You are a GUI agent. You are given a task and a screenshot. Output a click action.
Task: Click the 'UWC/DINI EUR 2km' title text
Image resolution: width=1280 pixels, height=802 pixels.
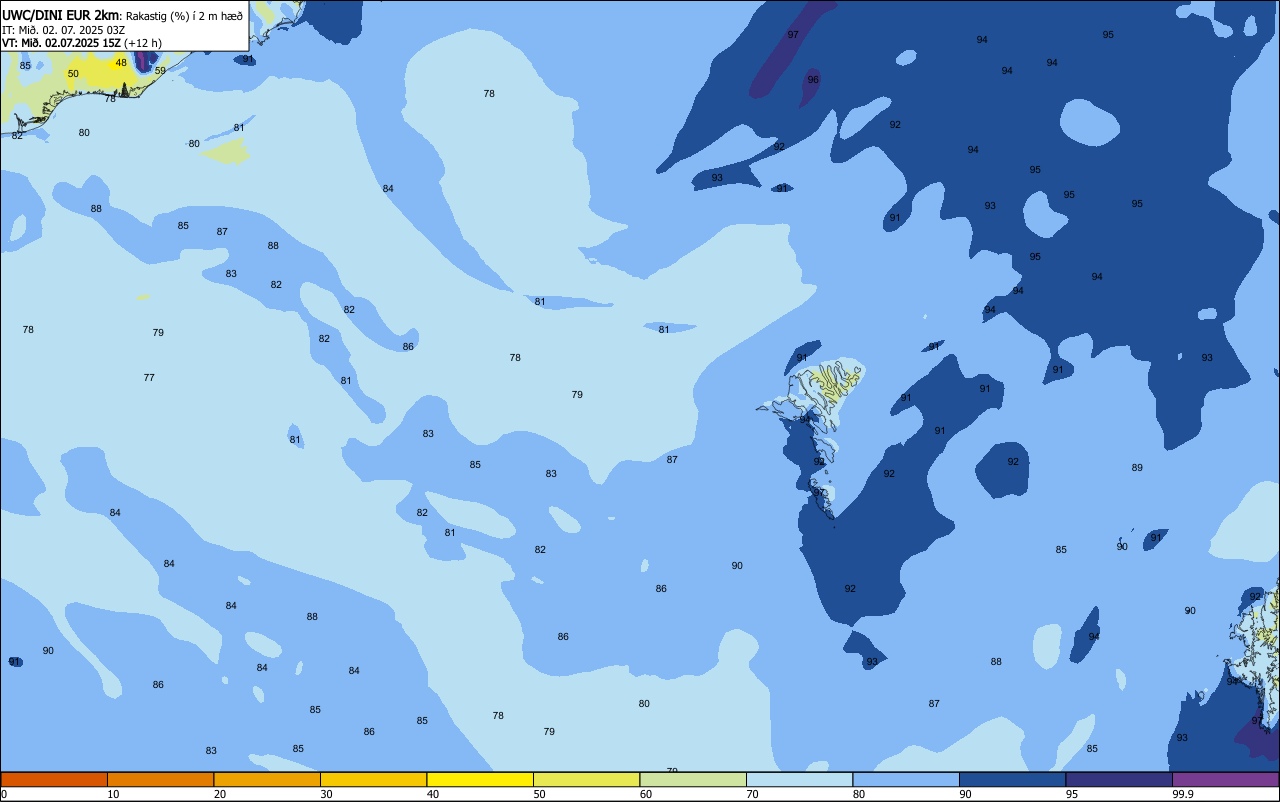[61, 14]
